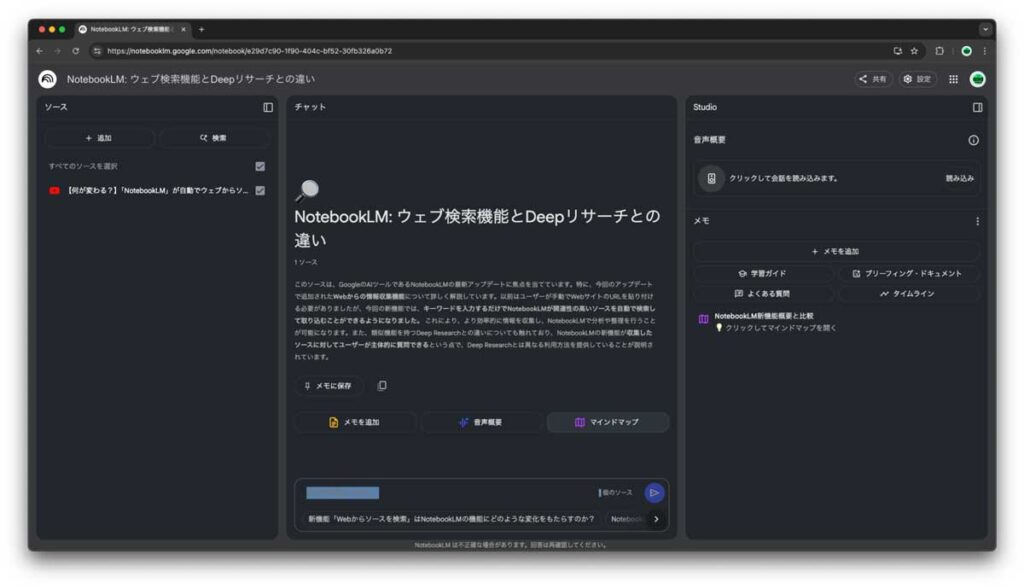The height and width of the screenshot is (588, 1024).
Task: Toggle the すべてのソースを選択 checkbox
Action: pyautogui.click(x=260, y=167)
